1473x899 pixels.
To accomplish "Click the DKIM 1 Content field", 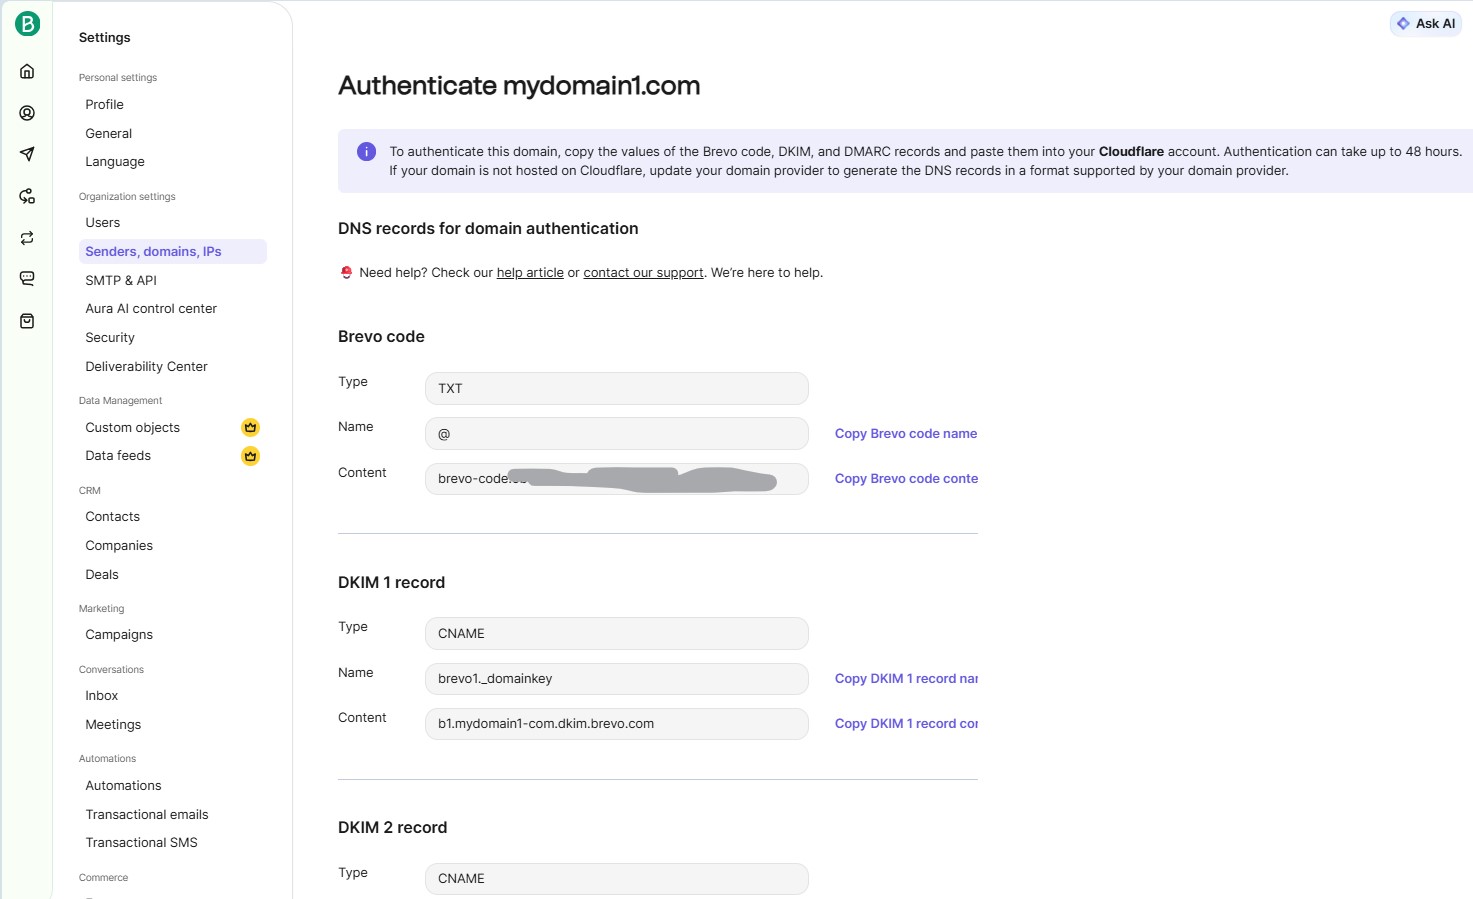I will pyautogui.click(x=616, y=724).
